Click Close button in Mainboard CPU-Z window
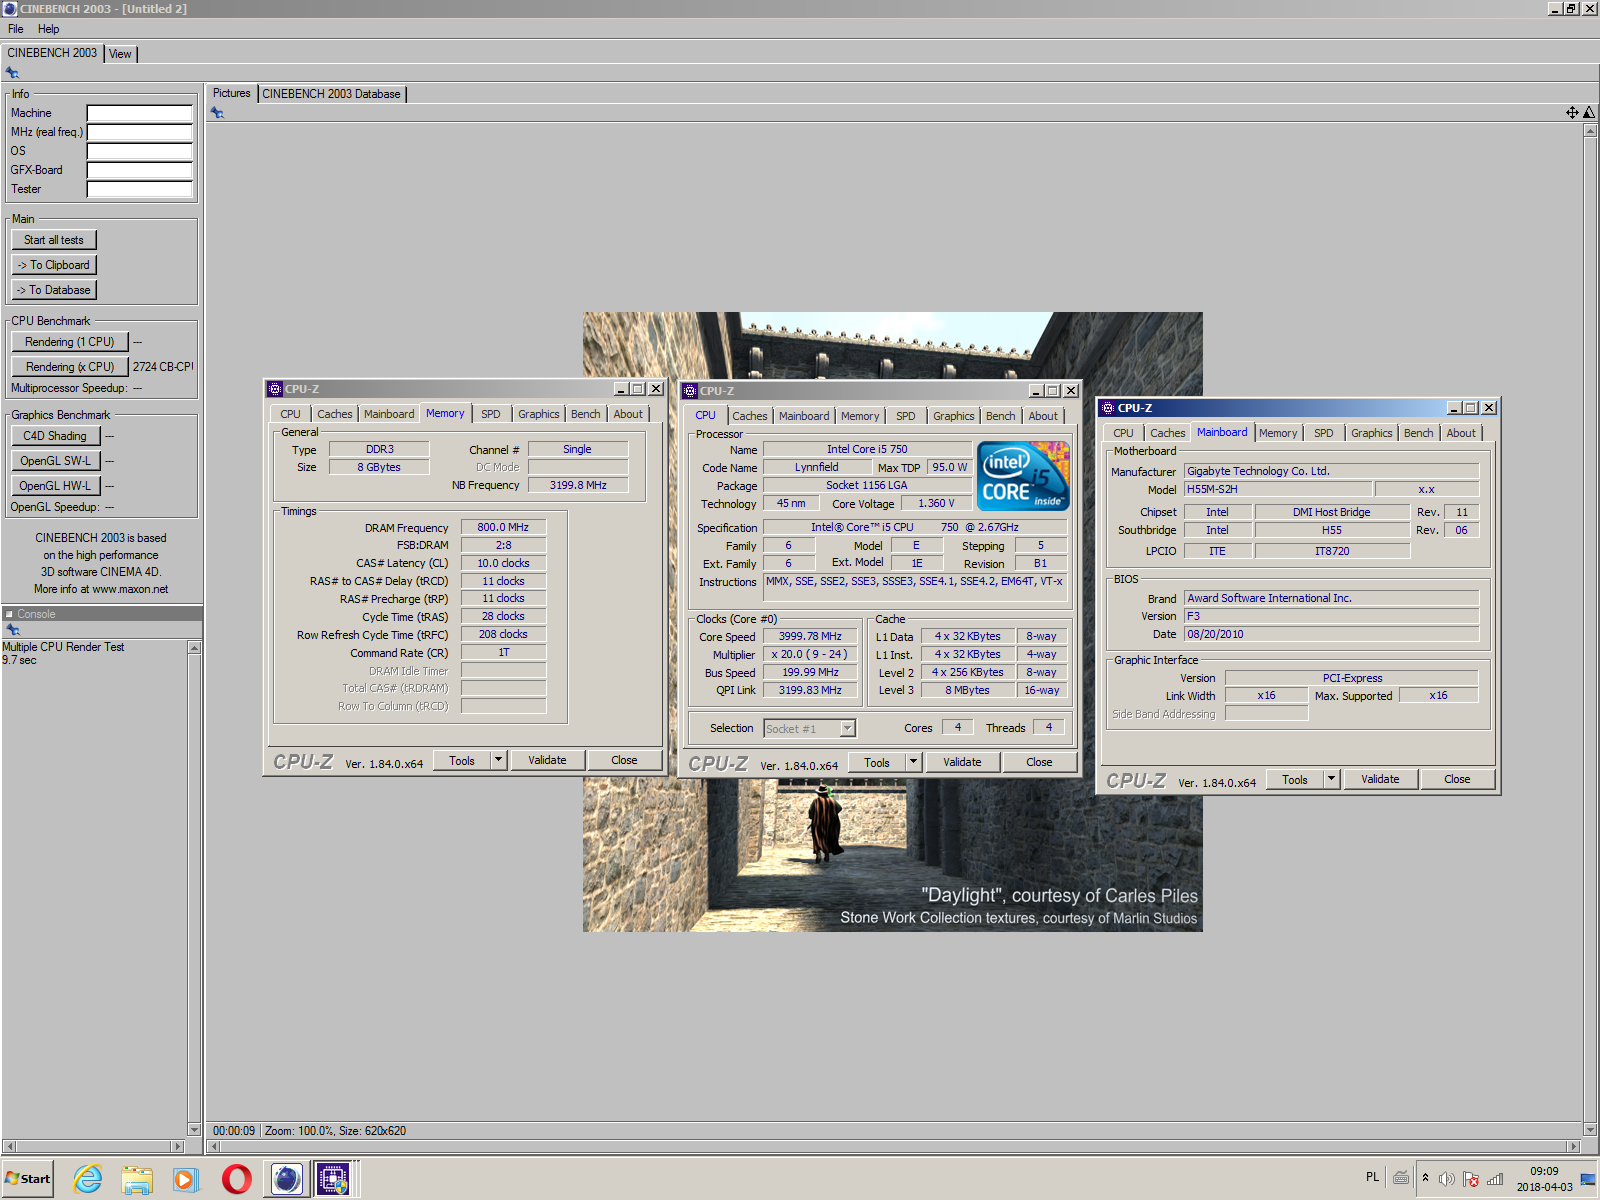Viewport: 1600px width, 1200px height. 1457,779
